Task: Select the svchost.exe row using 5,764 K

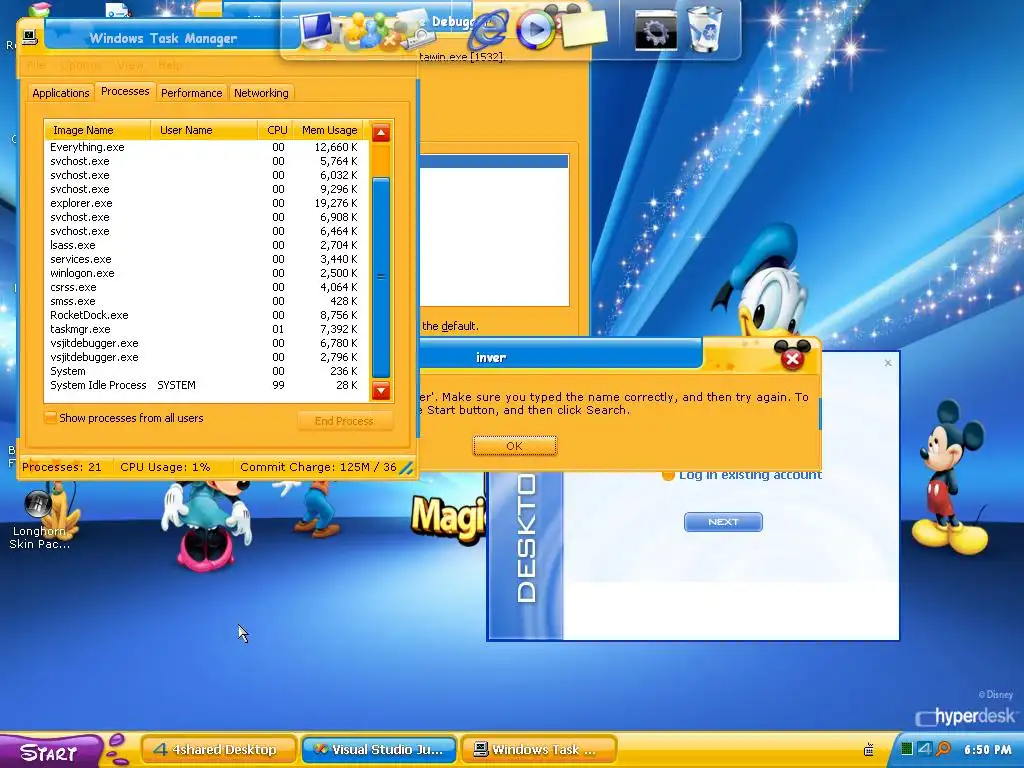Action: pos(206,161)
